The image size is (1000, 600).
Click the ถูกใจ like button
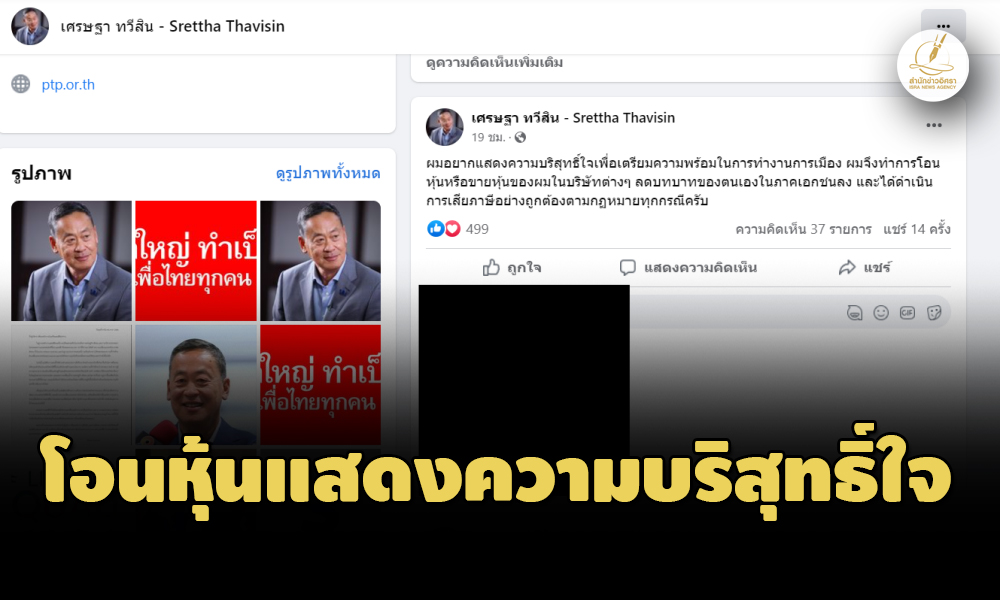512,268
